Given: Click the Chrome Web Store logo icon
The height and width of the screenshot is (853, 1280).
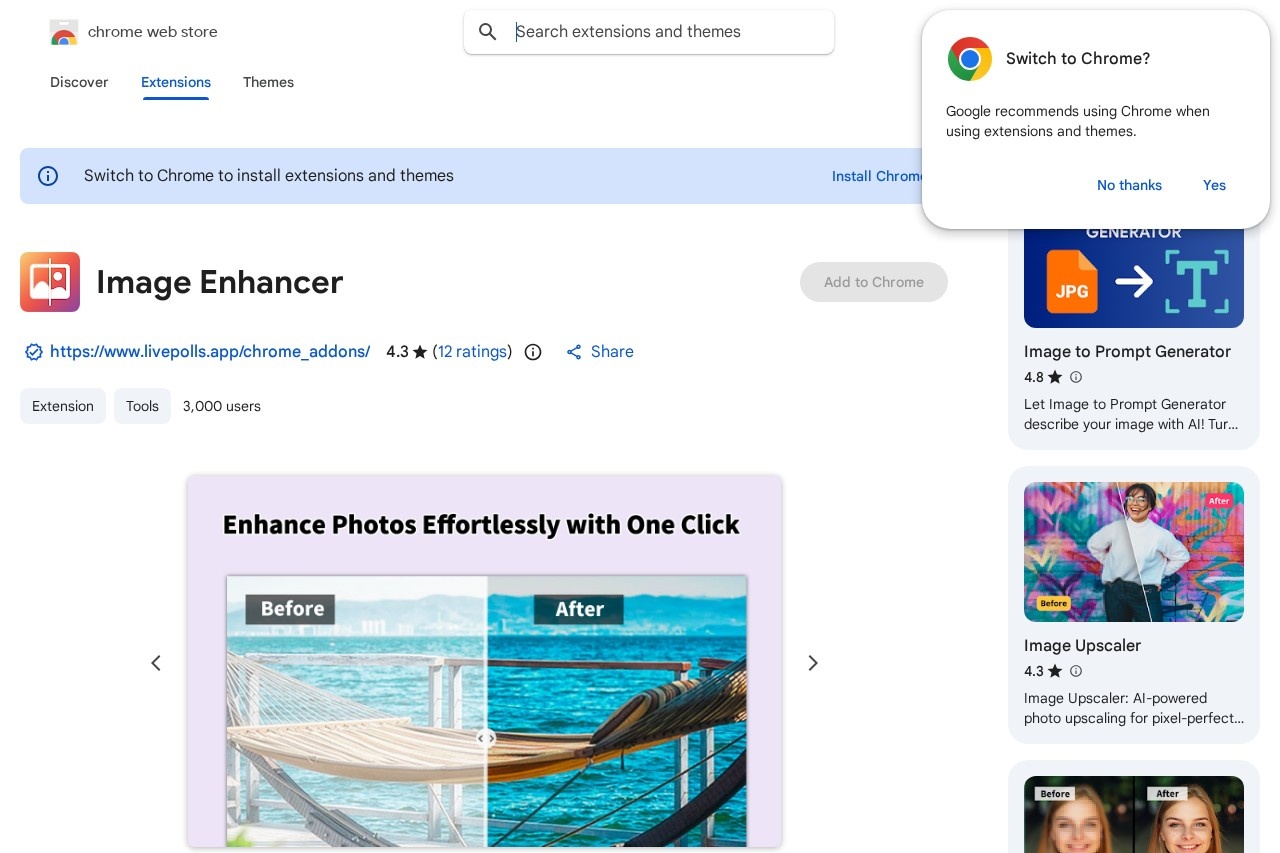Looking at the screenshot, I should coord(63,31).
